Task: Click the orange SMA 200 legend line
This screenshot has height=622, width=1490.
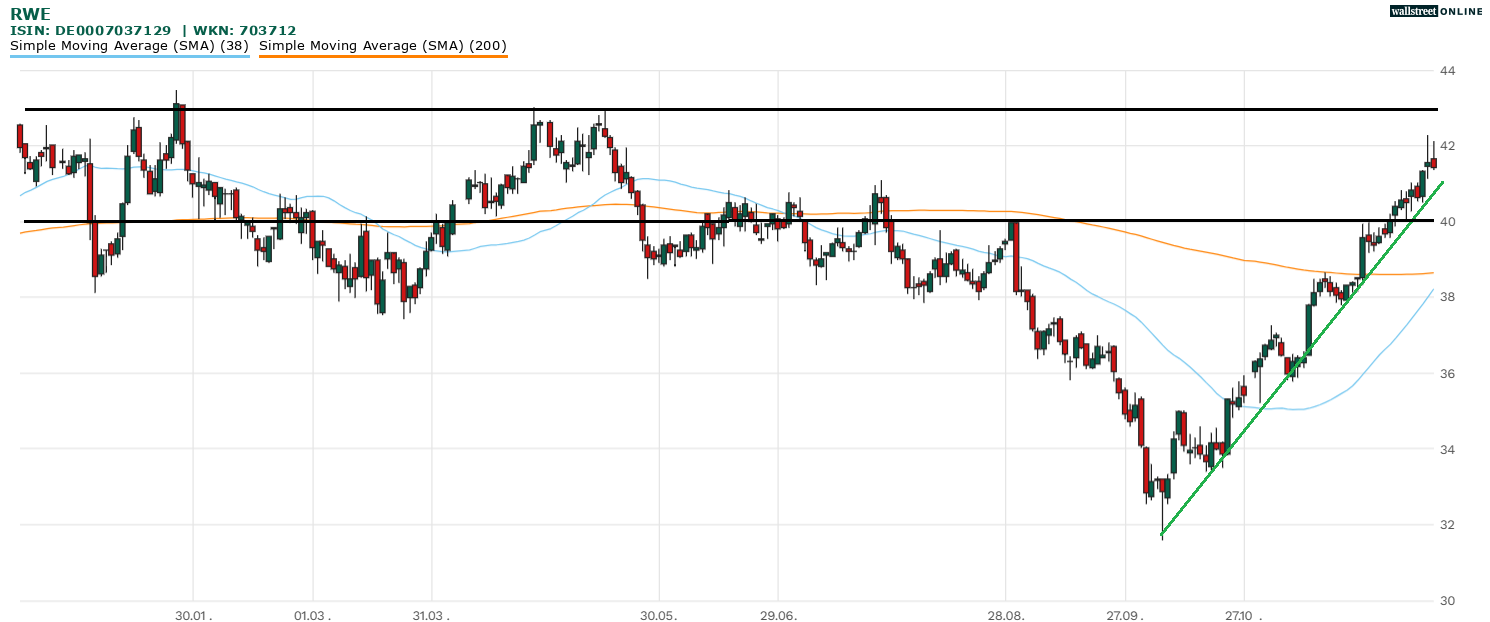Action: click(x=383, y=57)
